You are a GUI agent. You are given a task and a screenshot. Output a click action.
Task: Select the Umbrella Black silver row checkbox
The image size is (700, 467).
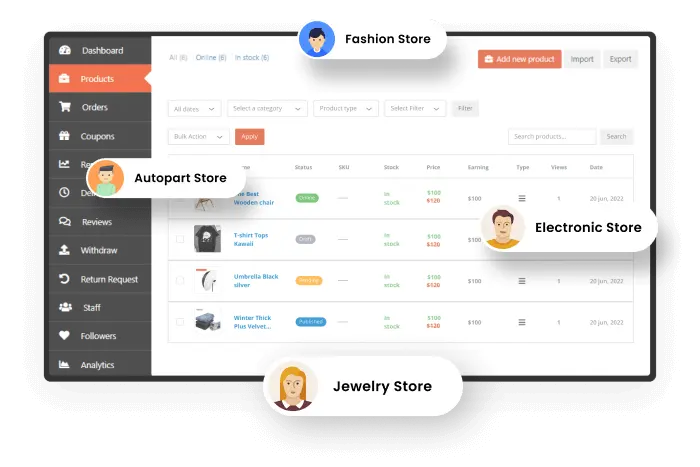pos(180,281)
